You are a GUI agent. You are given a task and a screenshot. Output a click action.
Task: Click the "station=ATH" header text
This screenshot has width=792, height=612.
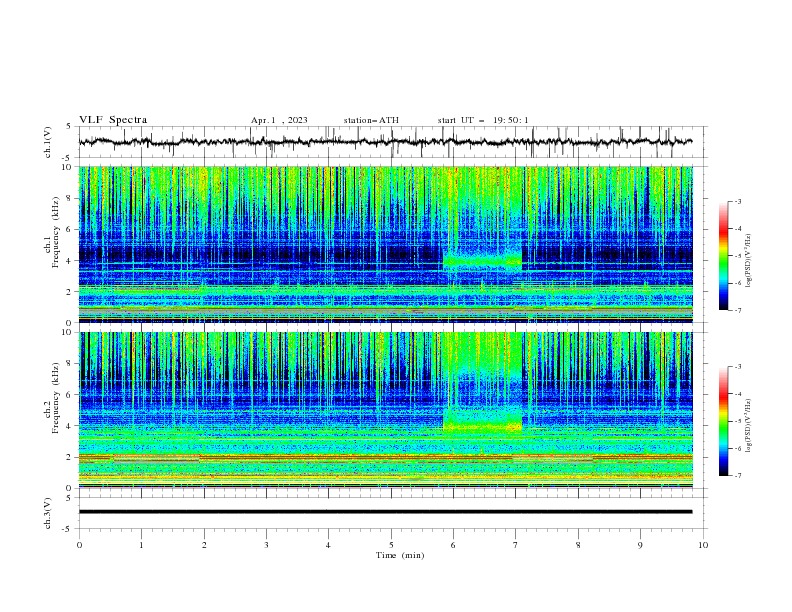(x=371, y=120)
